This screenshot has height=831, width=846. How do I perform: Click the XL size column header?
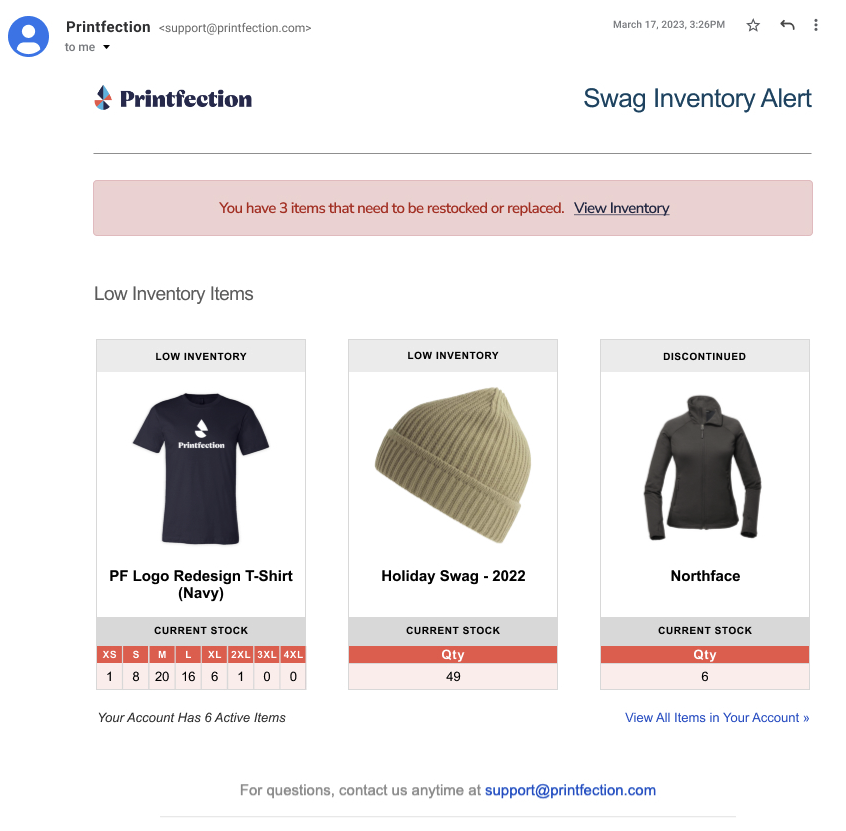coord(214,655)
